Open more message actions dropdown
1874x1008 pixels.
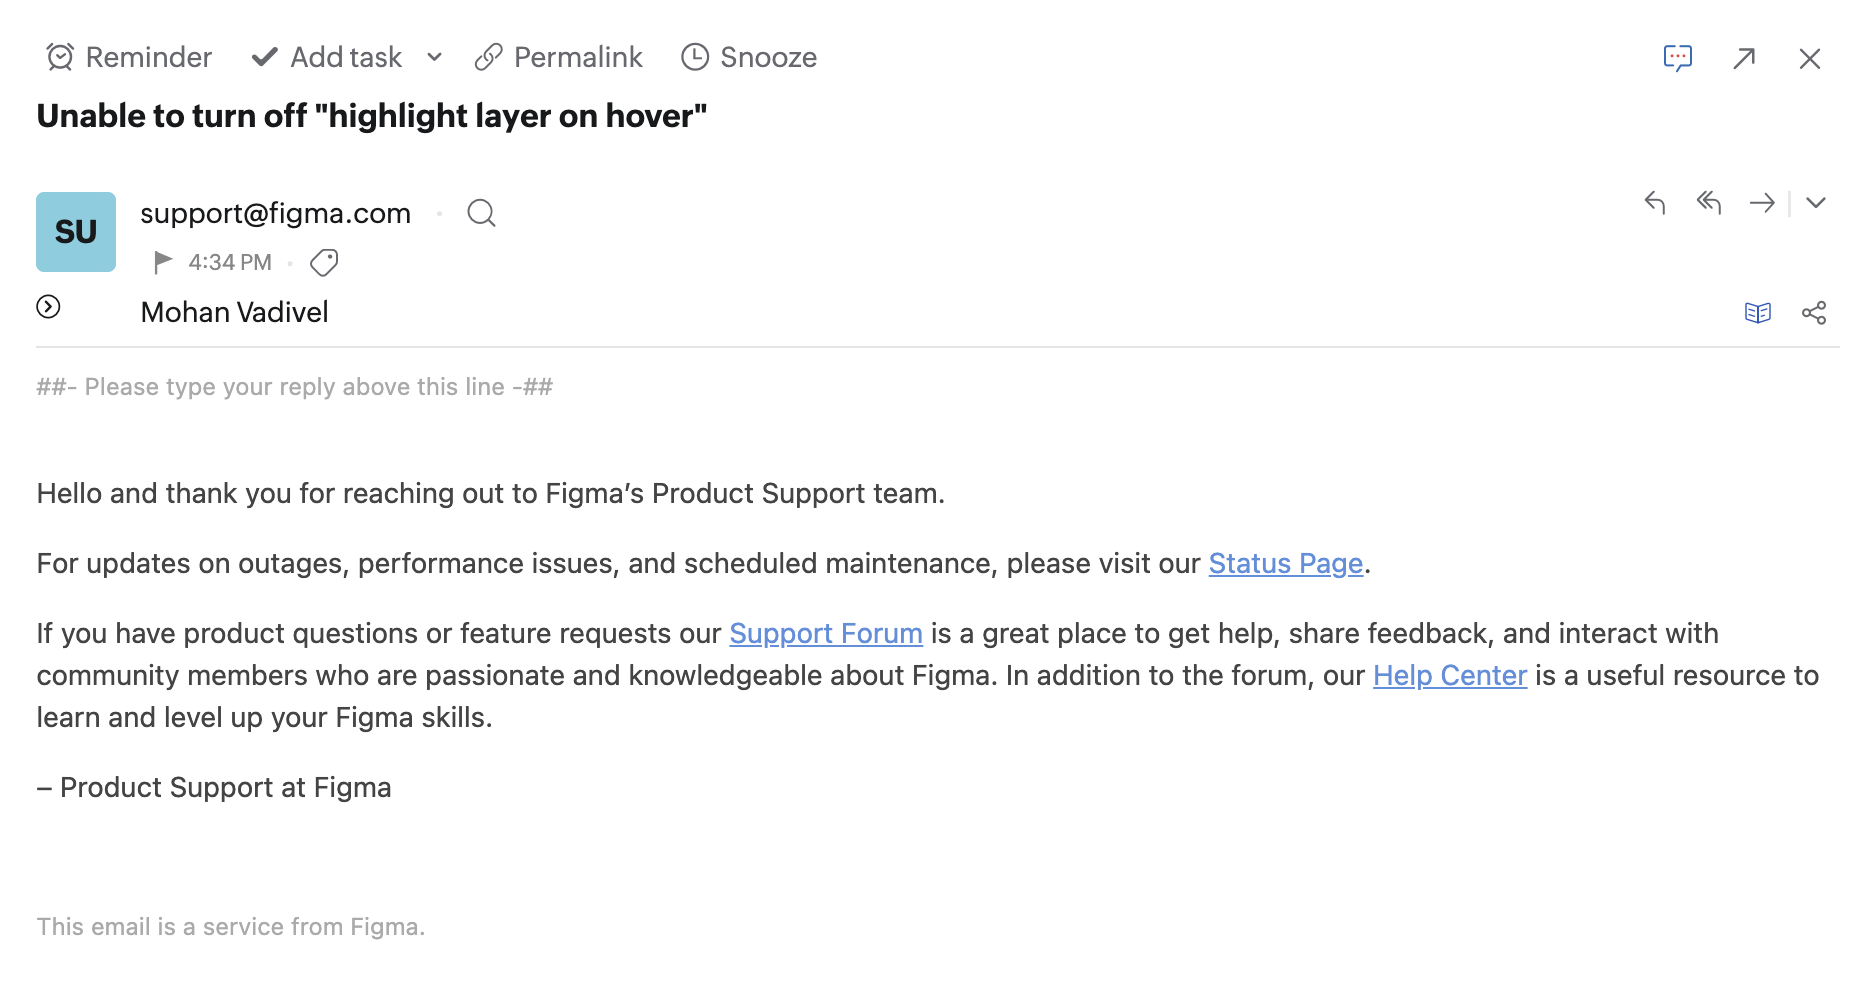point(1816,203)
